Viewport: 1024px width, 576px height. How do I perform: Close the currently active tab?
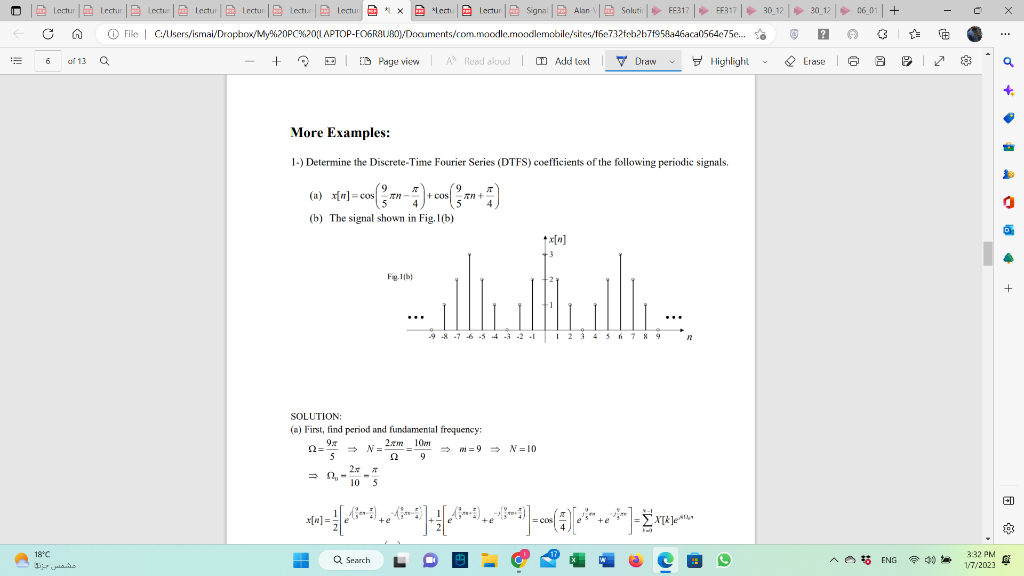(400, 11)
